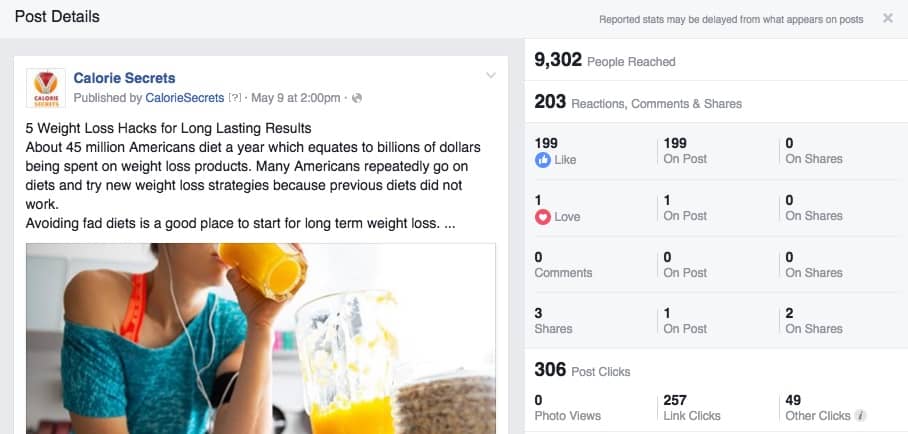Click the Calorie Secrets page logo
908x434 pixels.
point(46,88)
